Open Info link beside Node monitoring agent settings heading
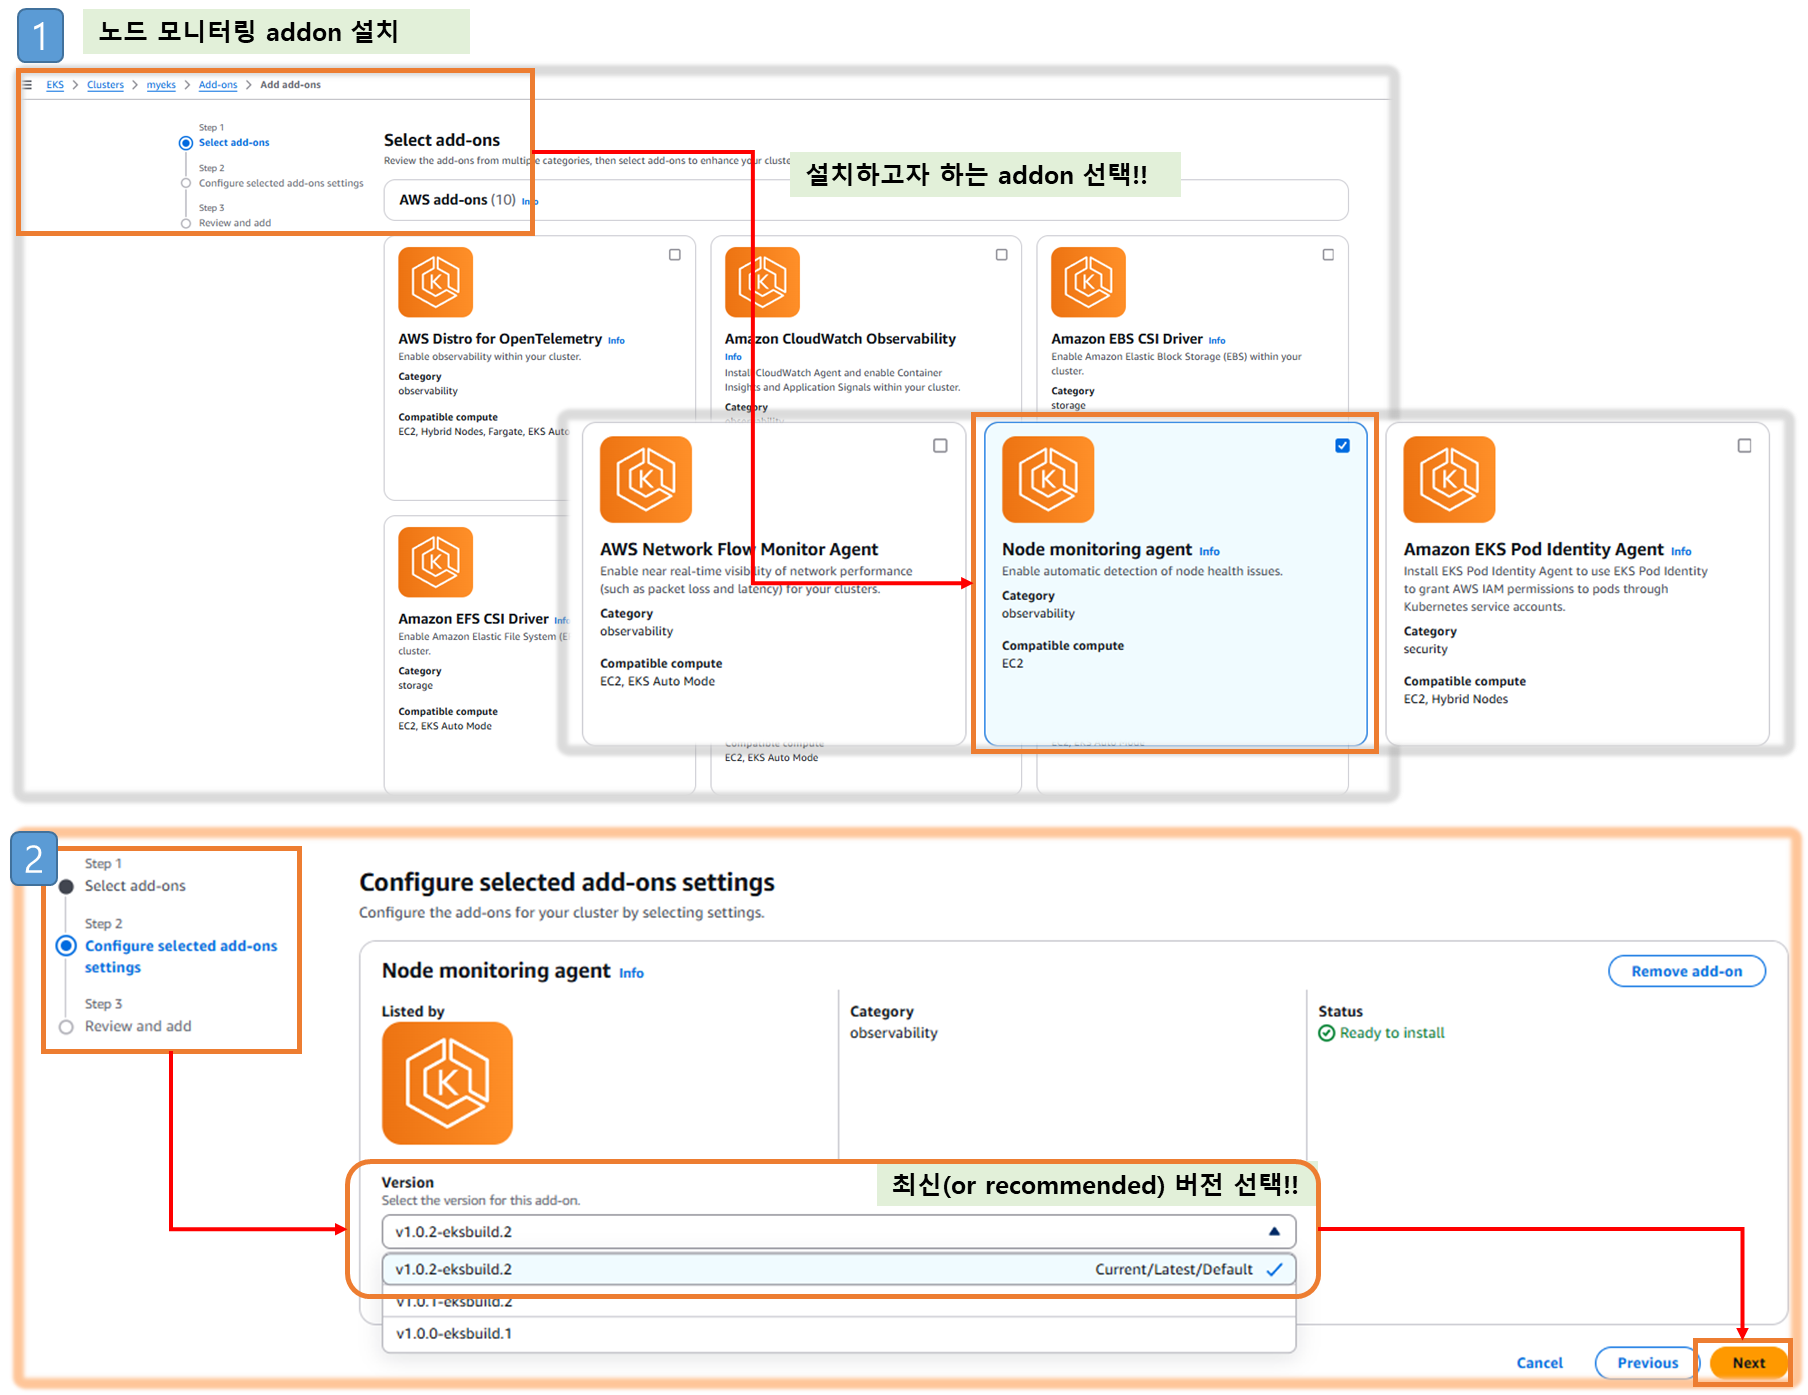 (x=631, y=973)
